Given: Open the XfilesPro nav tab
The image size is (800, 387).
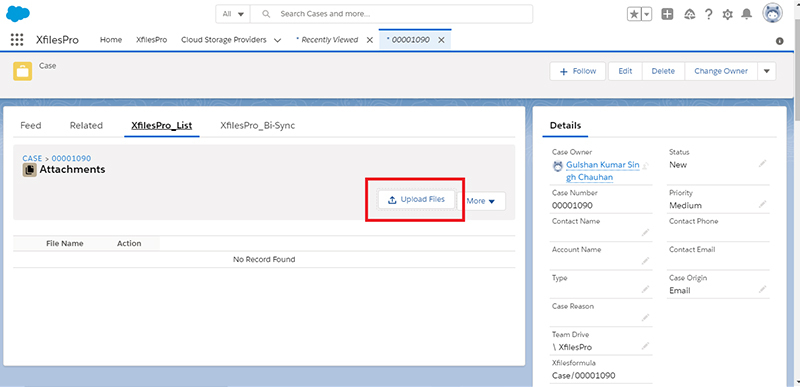Looking at the screenshot, I should coord(152,40).
